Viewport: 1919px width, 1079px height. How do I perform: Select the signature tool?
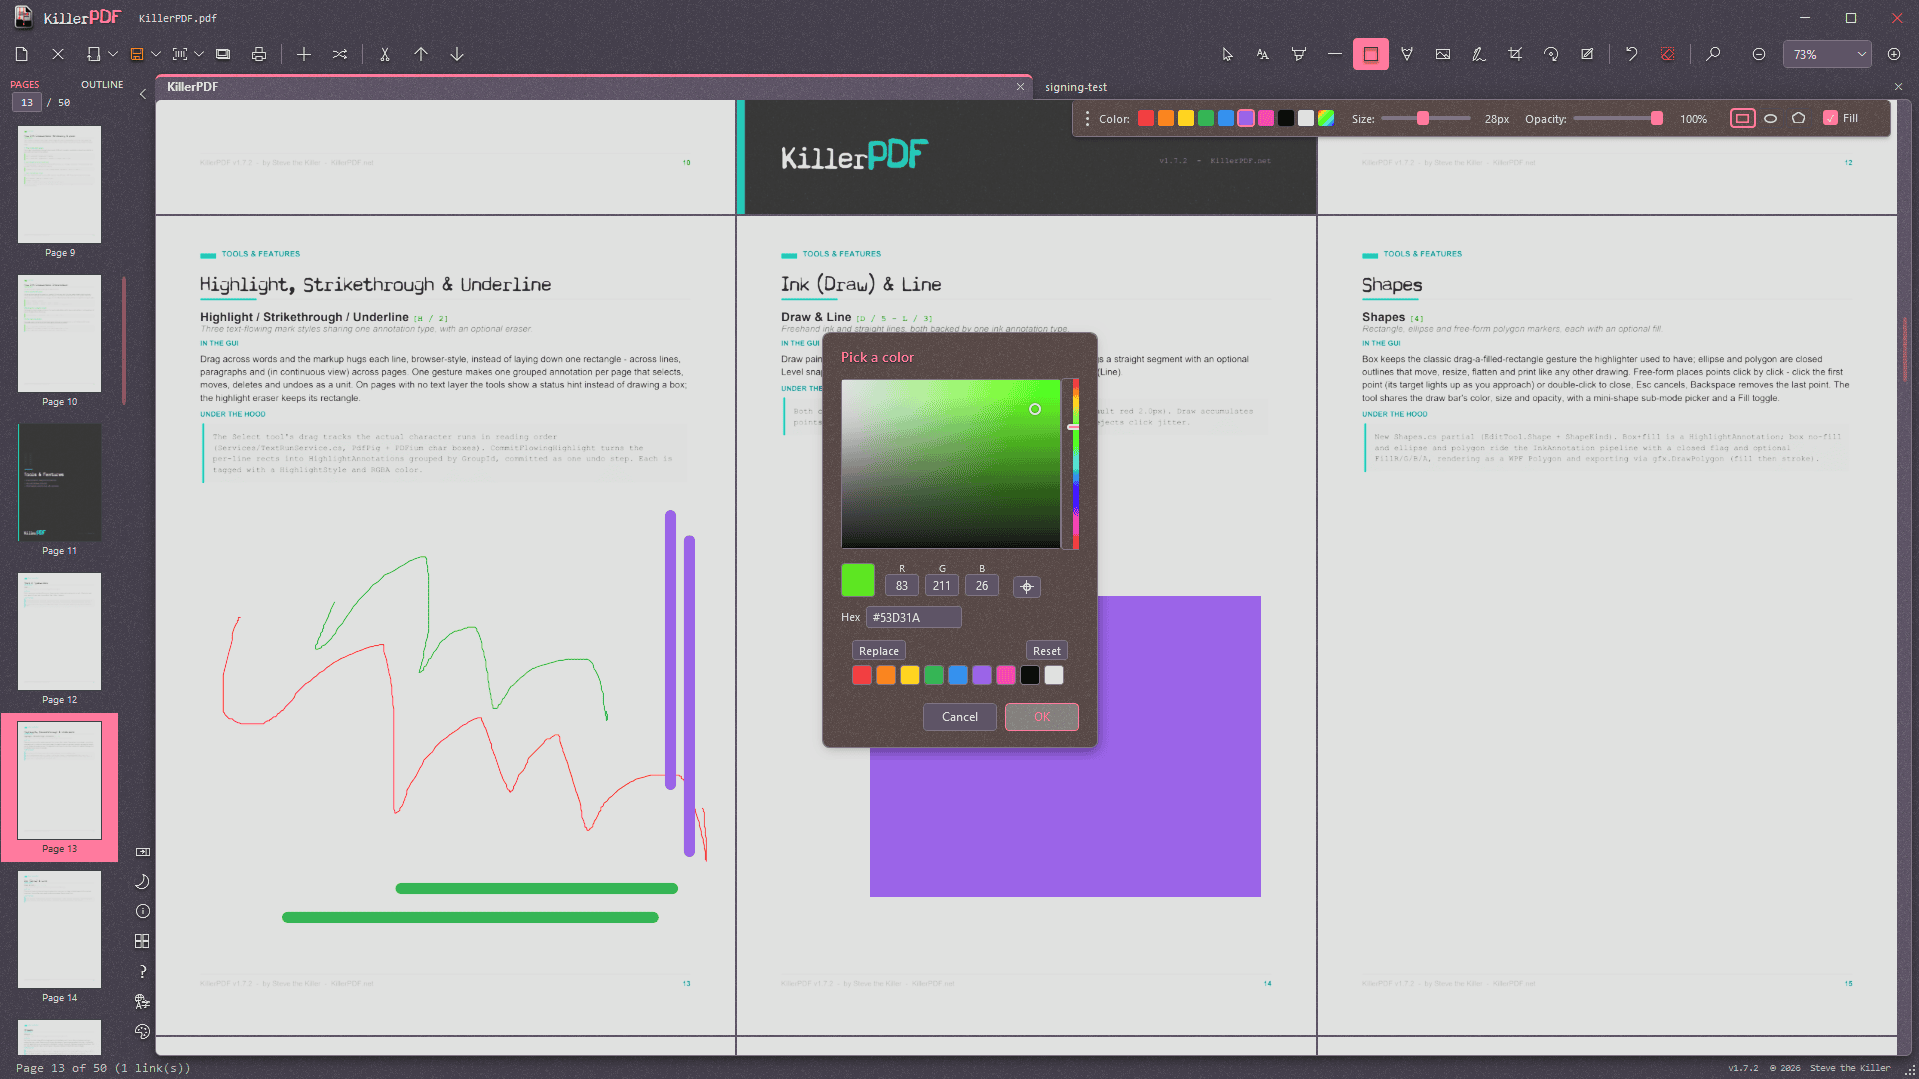[1479, 54]
